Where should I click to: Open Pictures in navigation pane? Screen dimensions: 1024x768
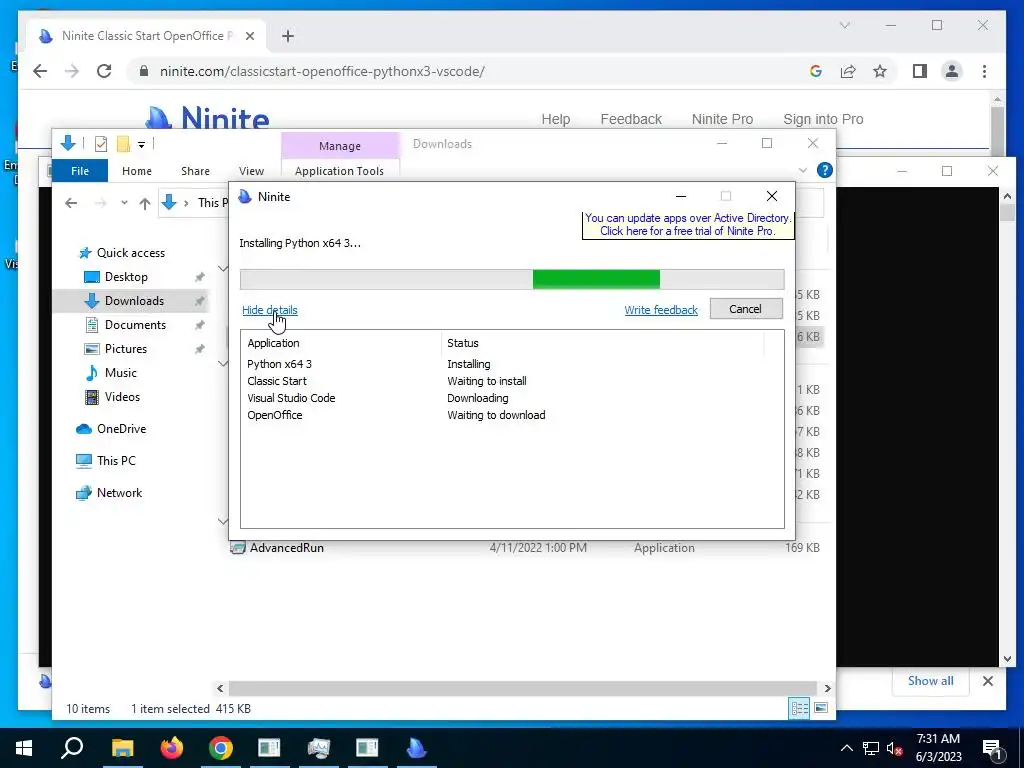point(125,349)
